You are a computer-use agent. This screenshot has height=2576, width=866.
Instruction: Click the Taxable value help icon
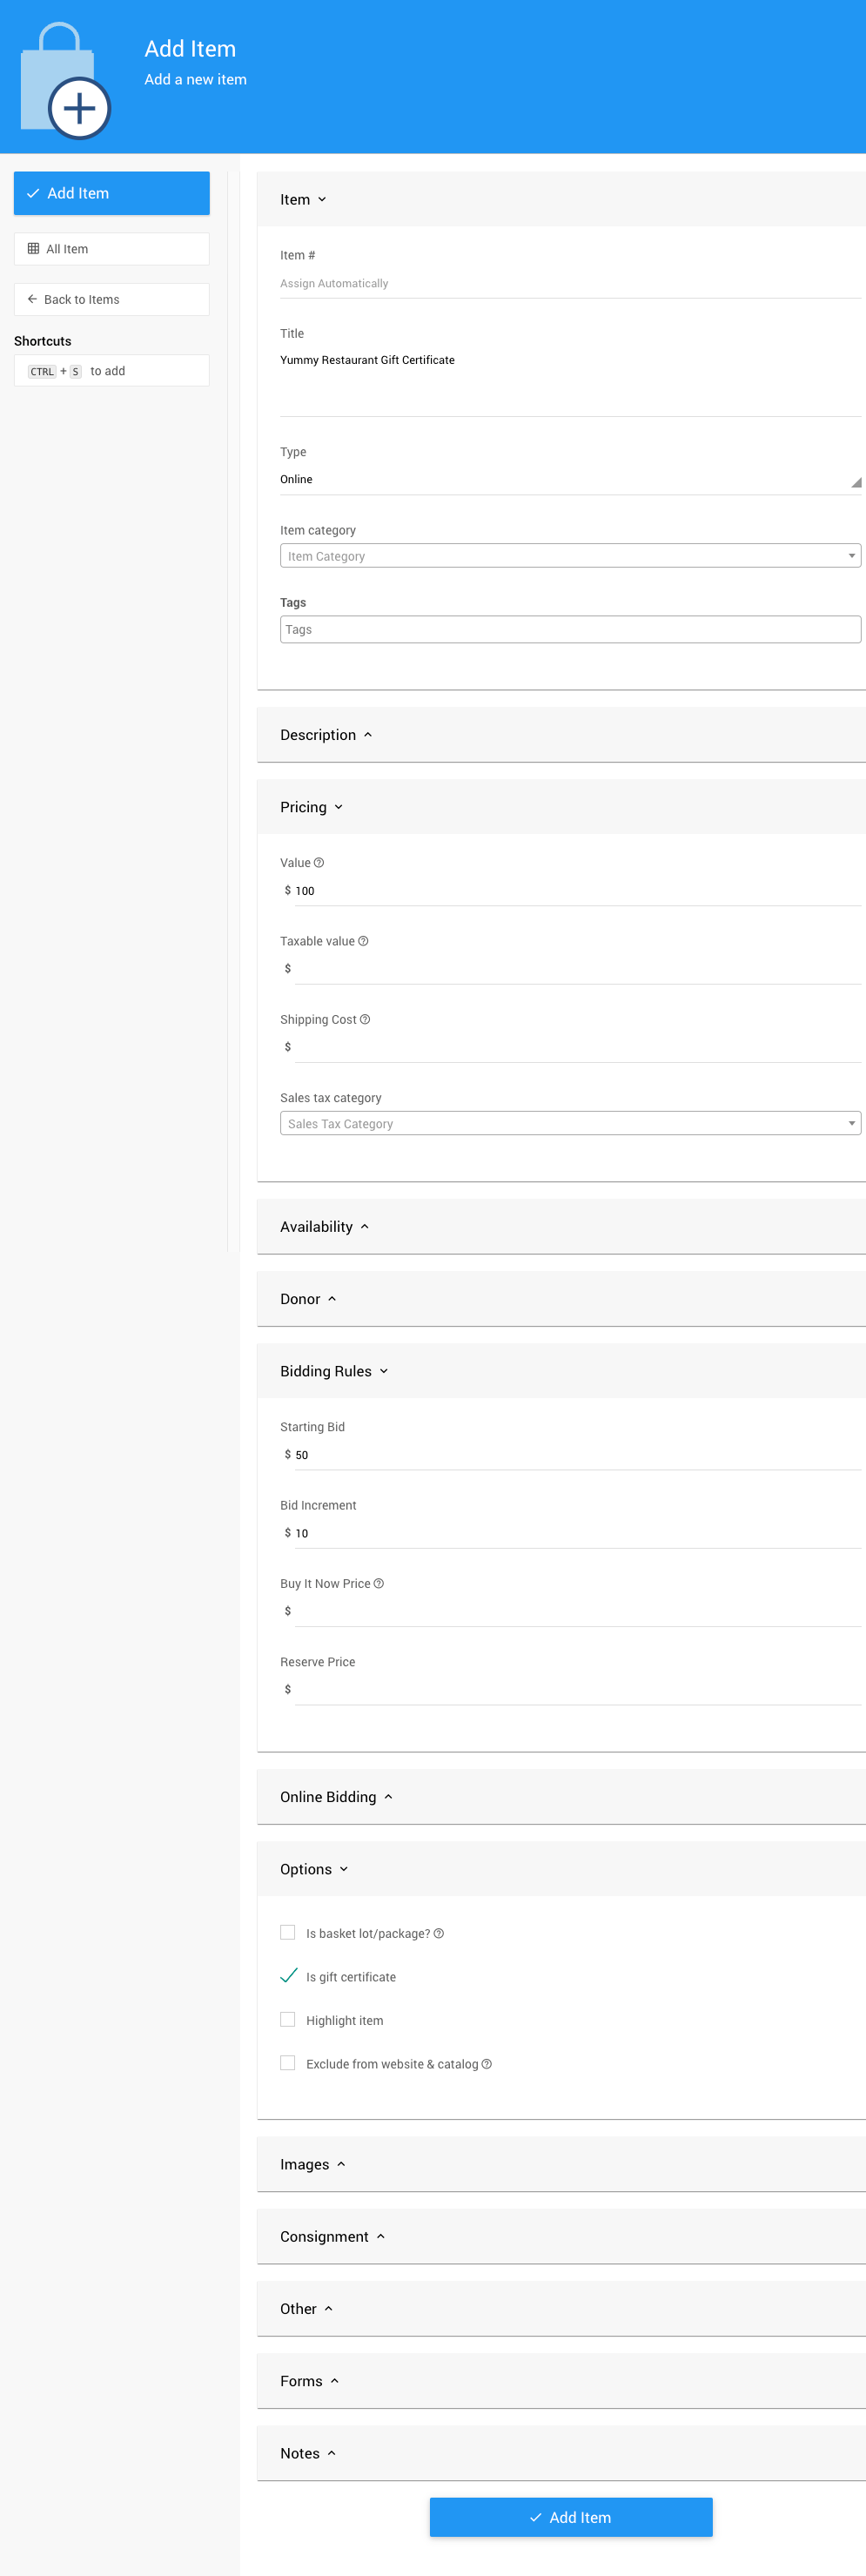tap(363, 941)
